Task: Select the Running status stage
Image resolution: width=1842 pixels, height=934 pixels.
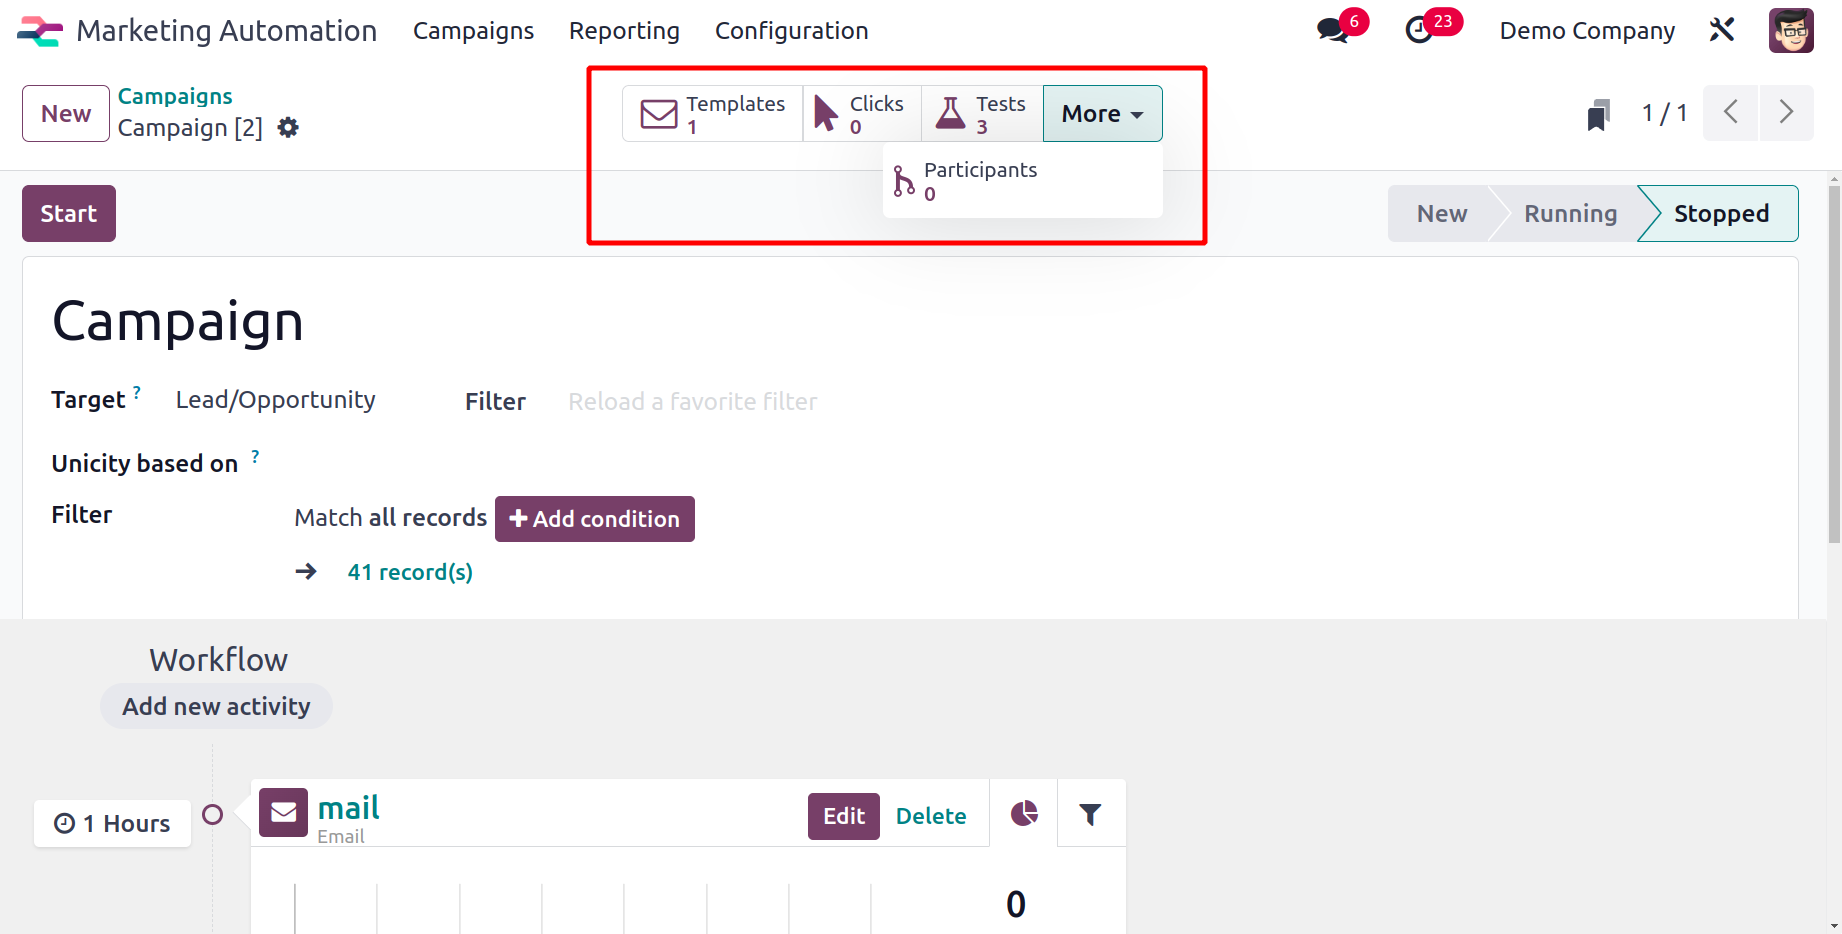Action: (x=1570, y=214)
